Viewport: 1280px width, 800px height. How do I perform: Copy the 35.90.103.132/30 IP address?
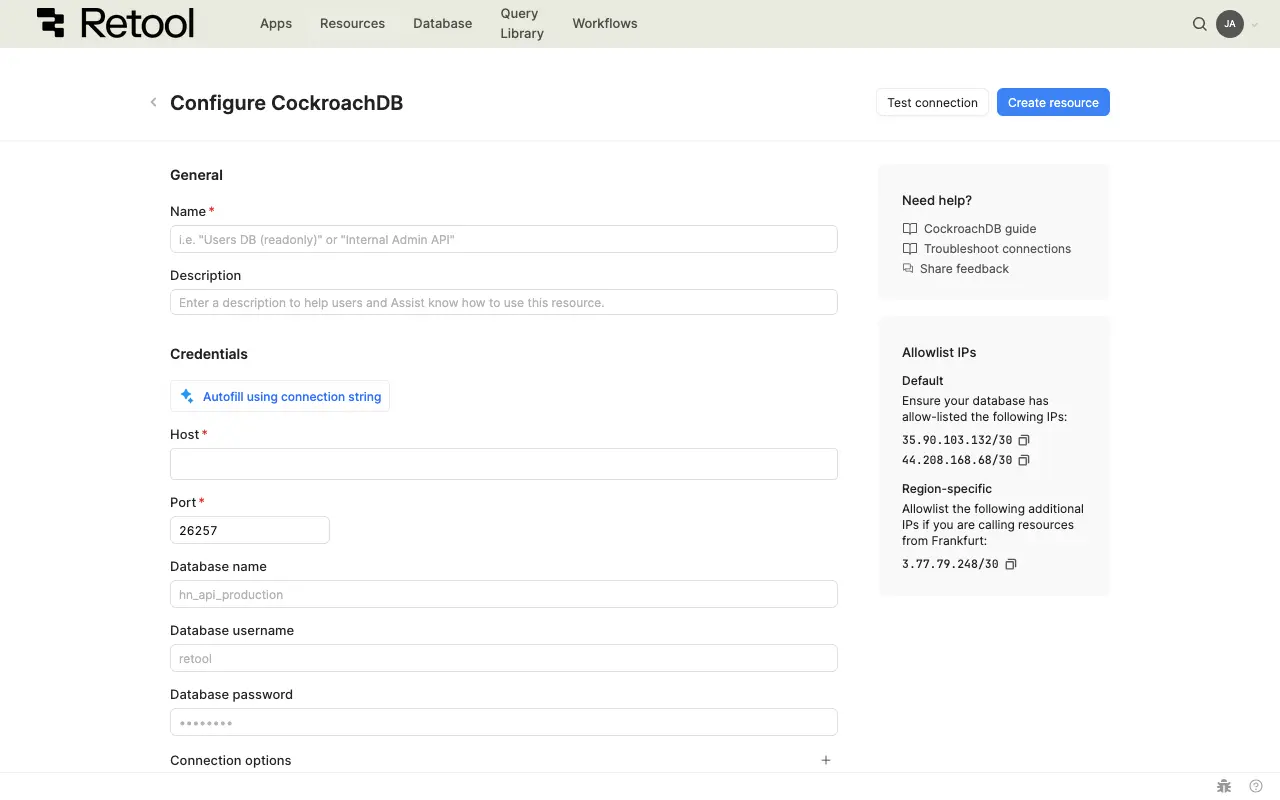[x=1024, y=440]
